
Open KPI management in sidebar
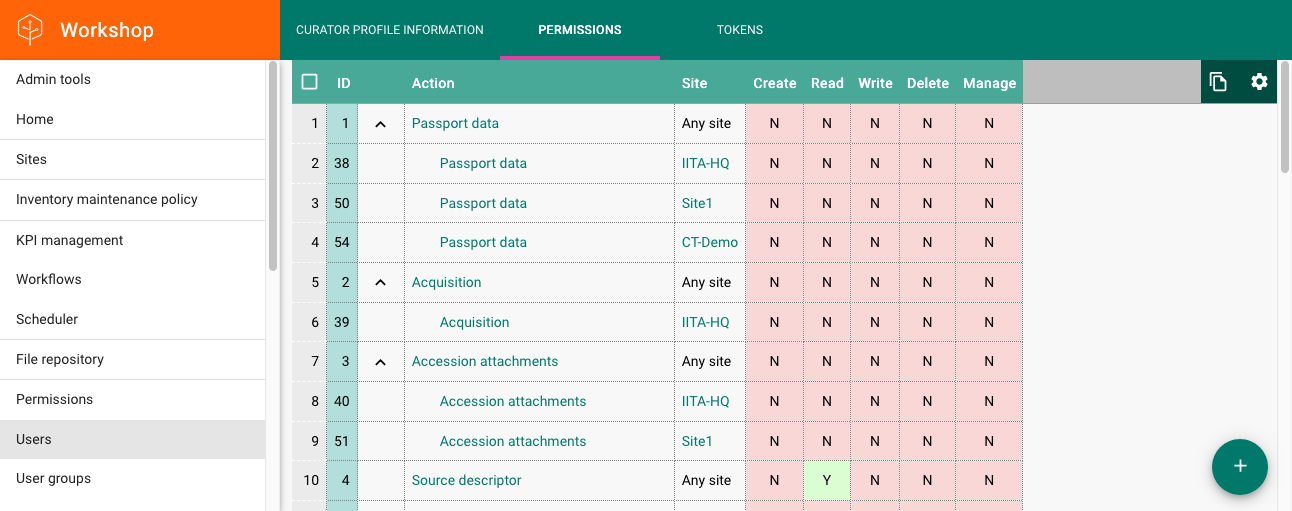coord(132,240)
